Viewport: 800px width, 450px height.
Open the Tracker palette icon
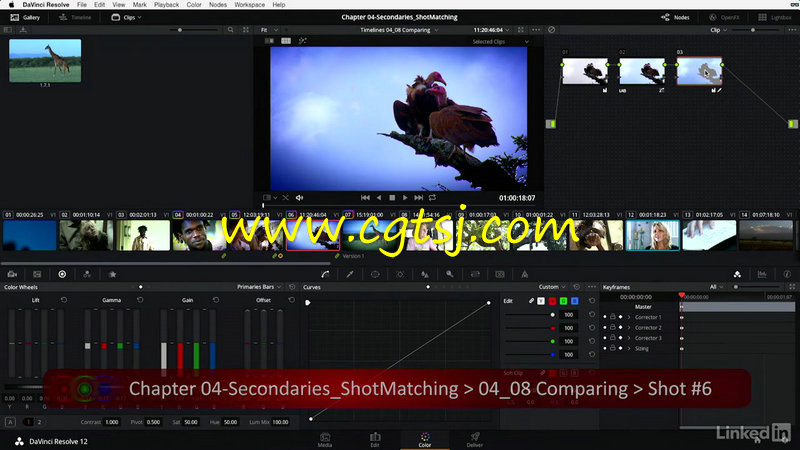400,274
